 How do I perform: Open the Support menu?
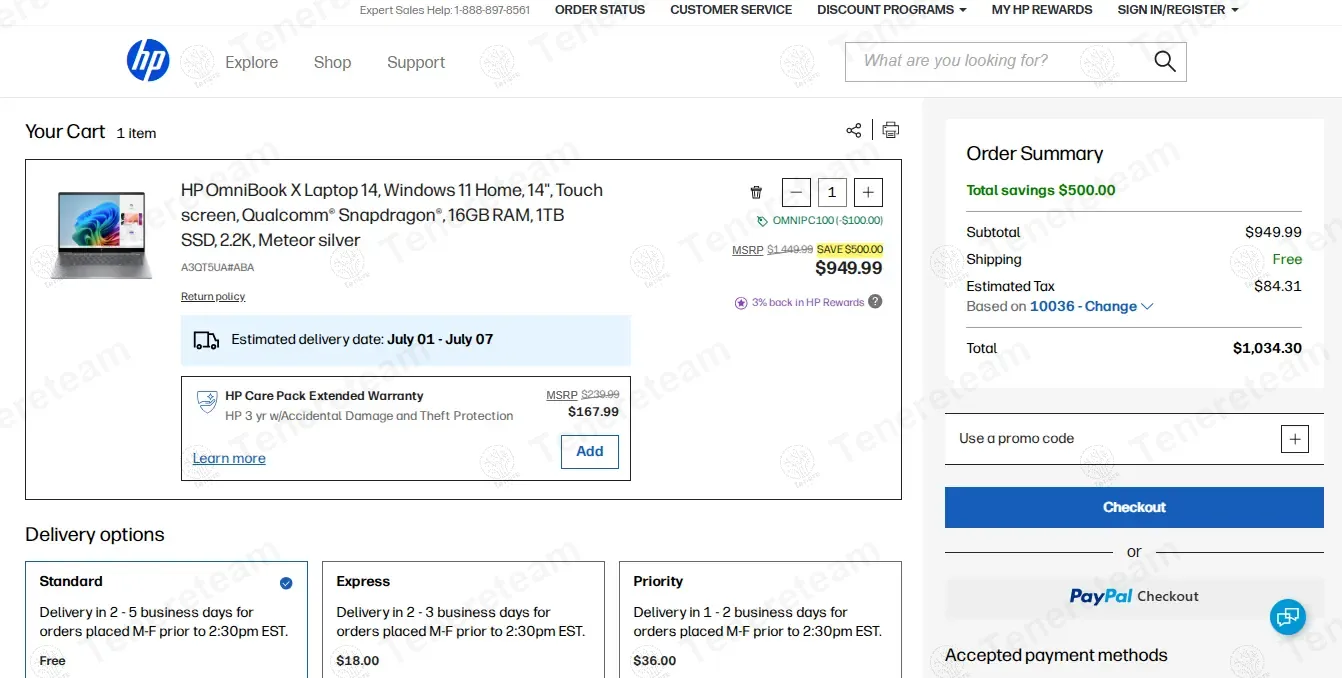click(416, 62)
